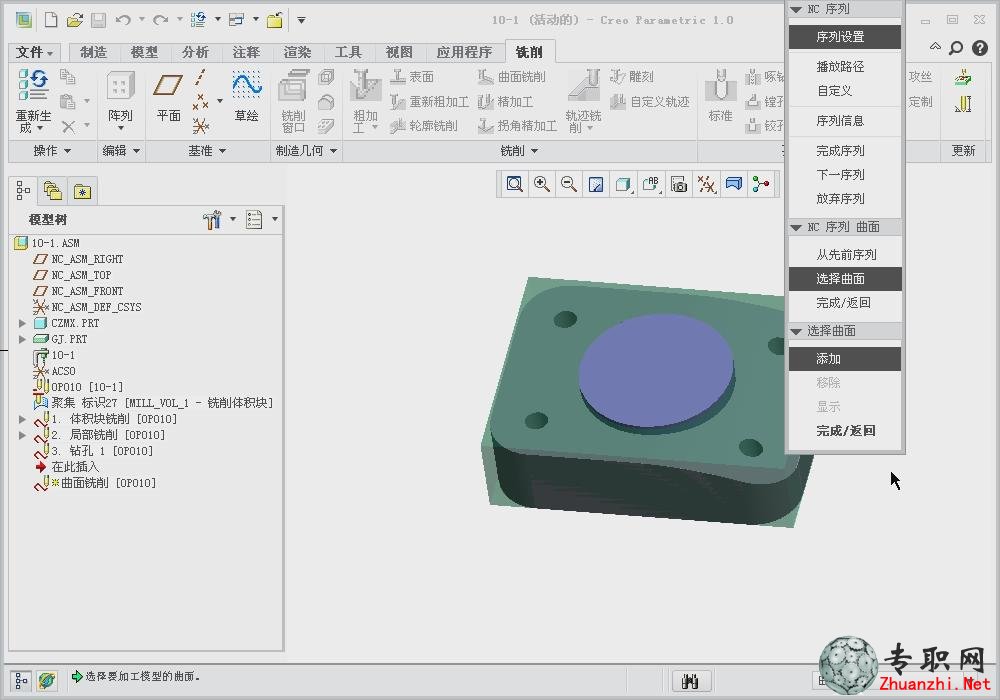Click the Repaint view icon
1000x700 pixels.
[x=596, y=185]
